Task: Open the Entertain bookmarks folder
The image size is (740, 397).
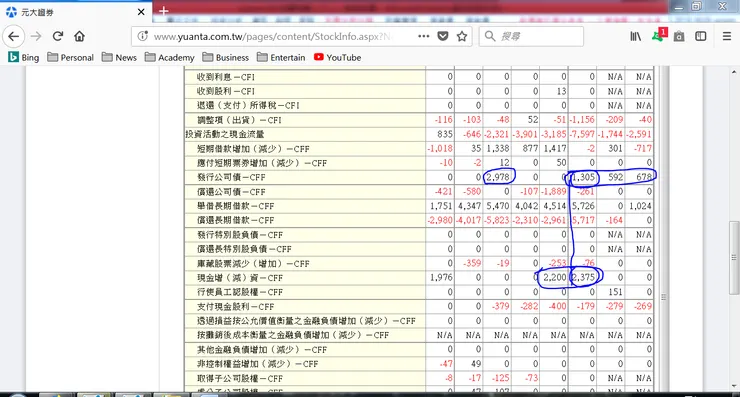Action: [281, 58]
